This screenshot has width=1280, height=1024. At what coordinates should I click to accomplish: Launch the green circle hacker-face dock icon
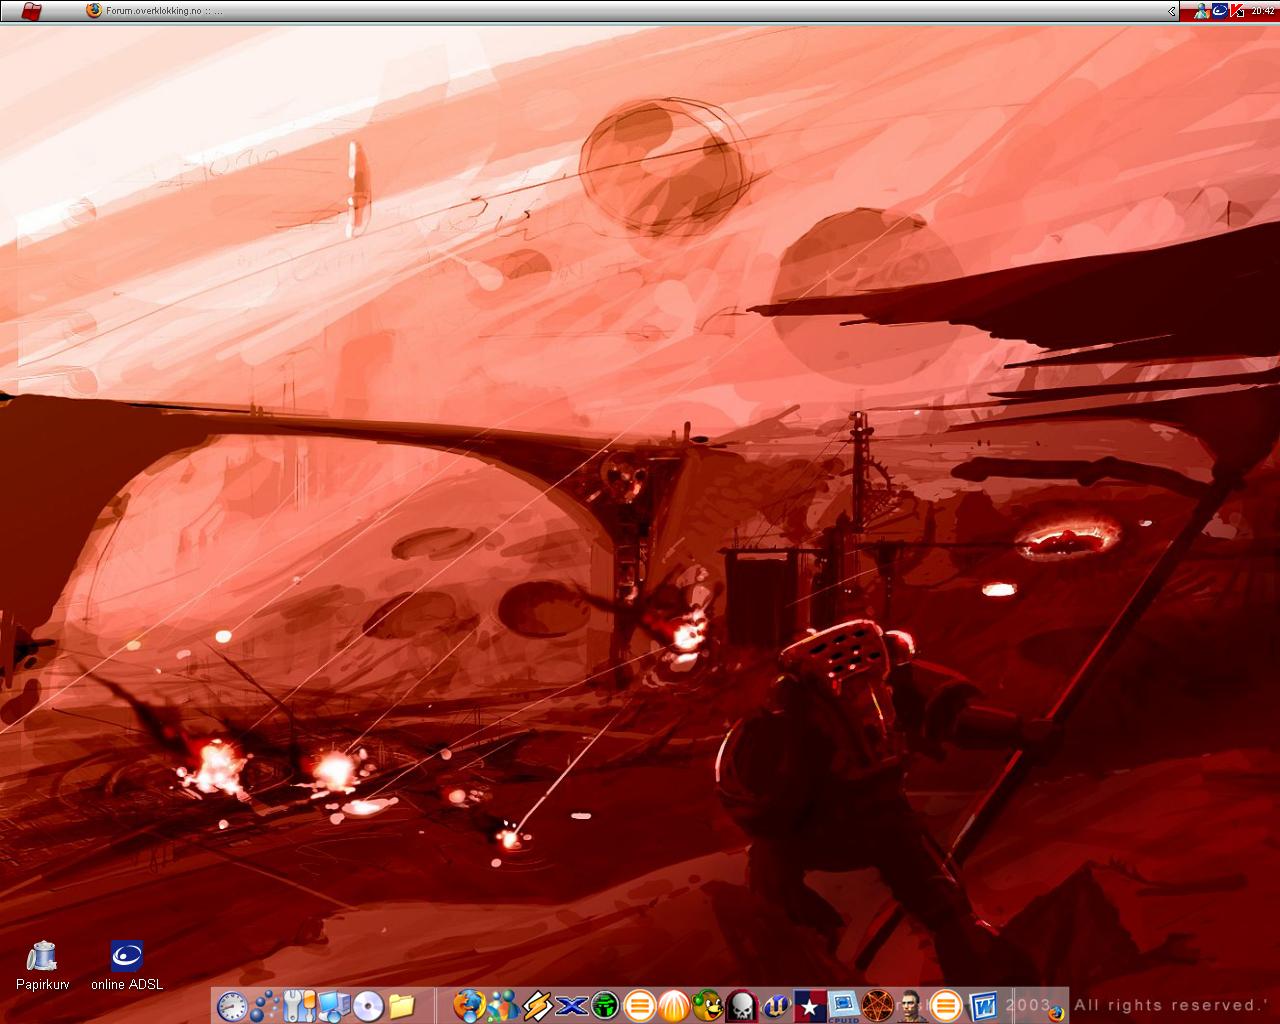click(605, 1005)
